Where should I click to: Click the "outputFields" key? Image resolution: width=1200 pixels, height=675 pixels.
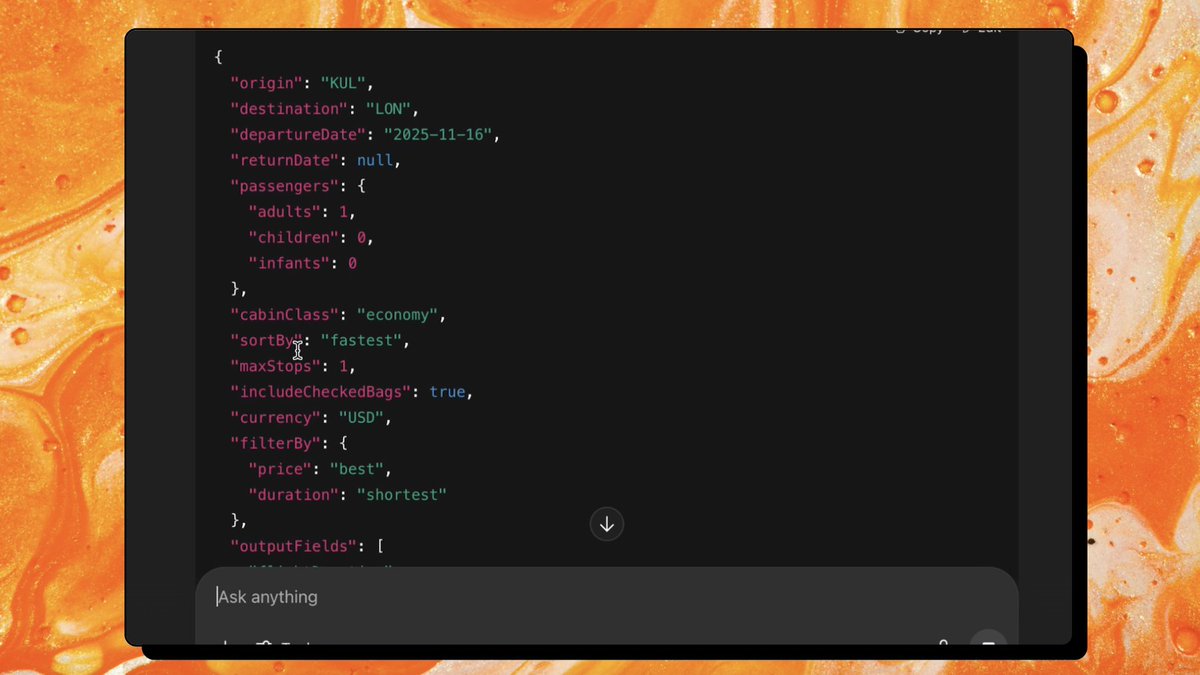click(x=294, y=546)
